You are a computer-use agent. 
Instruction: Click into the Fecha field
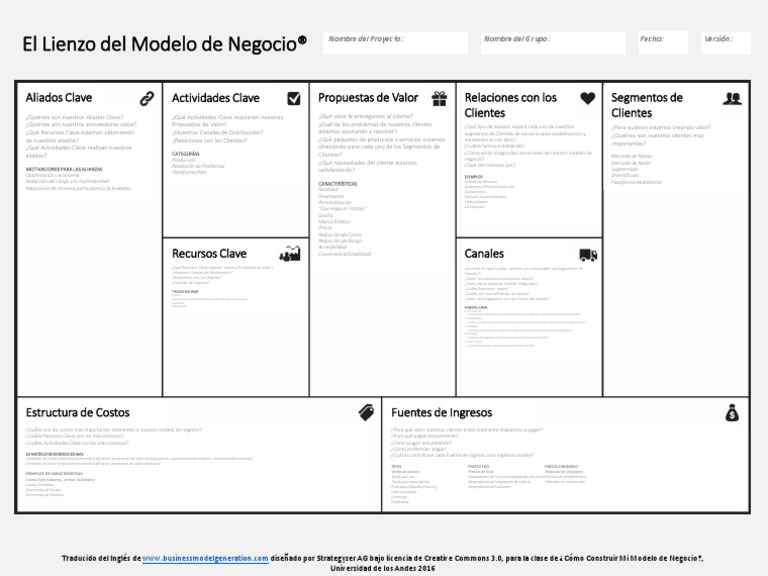click(663, 43)
